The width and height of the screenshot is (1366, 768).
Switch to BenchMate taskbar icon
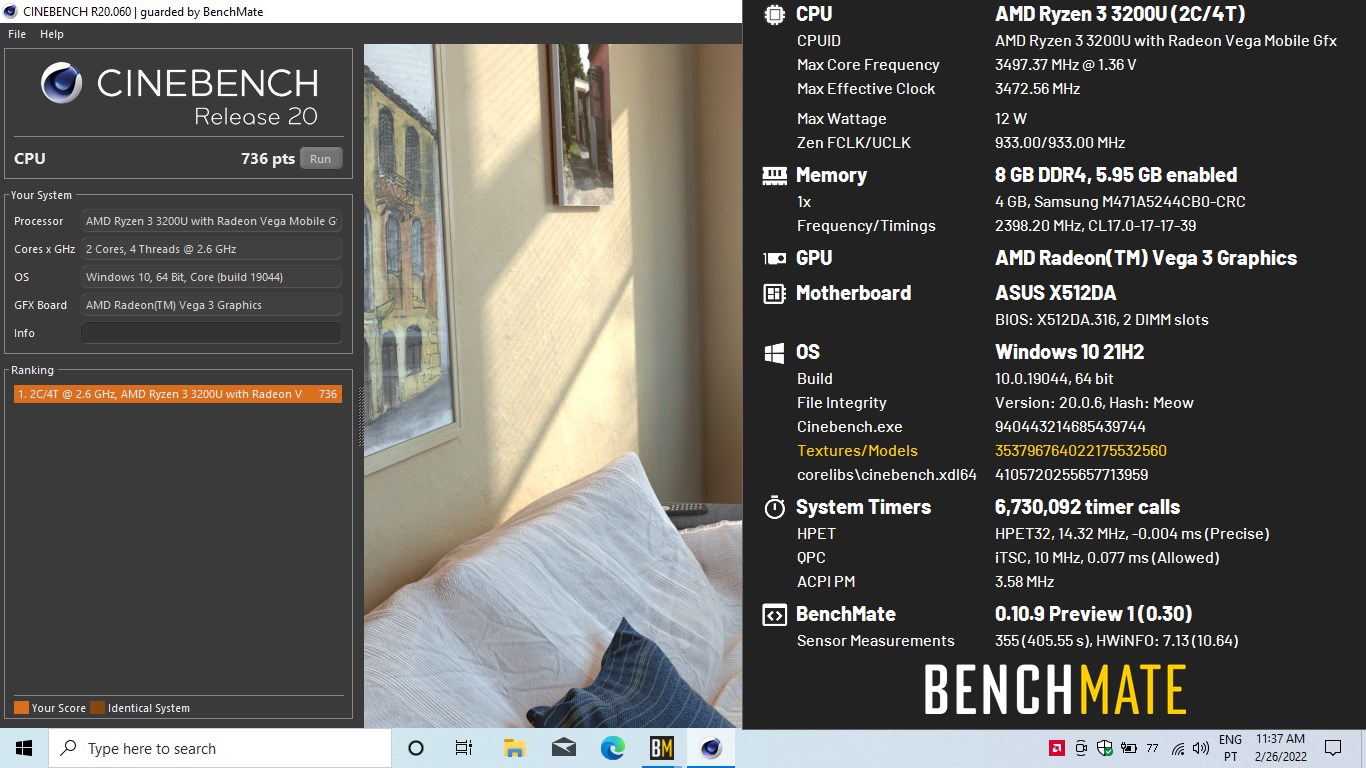click(661, 748)
